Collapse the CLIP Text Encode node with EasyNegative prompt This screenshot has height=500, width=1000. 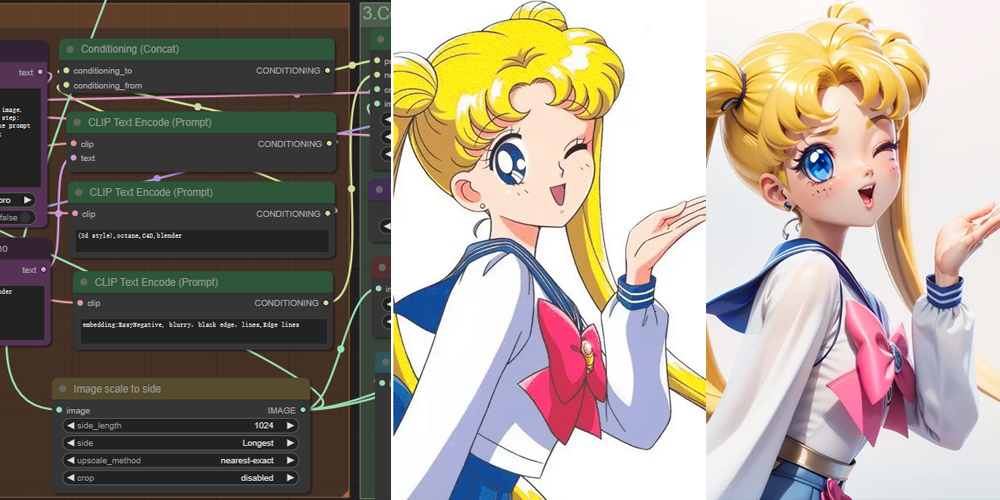tap(84, 282)
